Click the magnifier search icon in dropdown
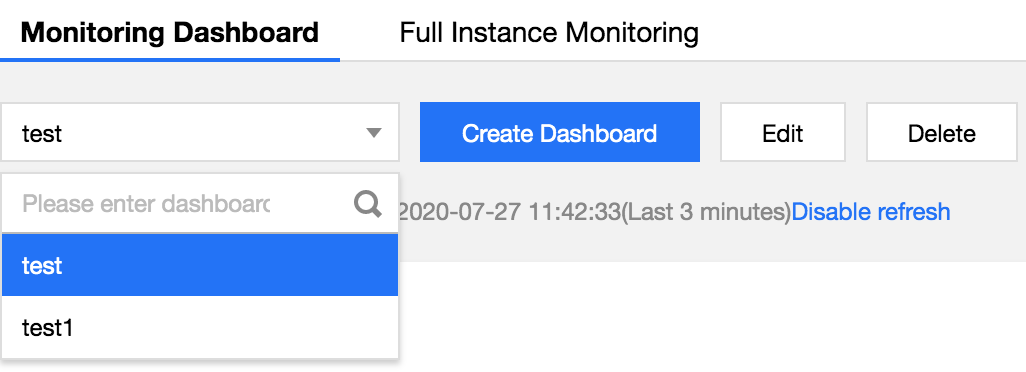 pos(368,204)
